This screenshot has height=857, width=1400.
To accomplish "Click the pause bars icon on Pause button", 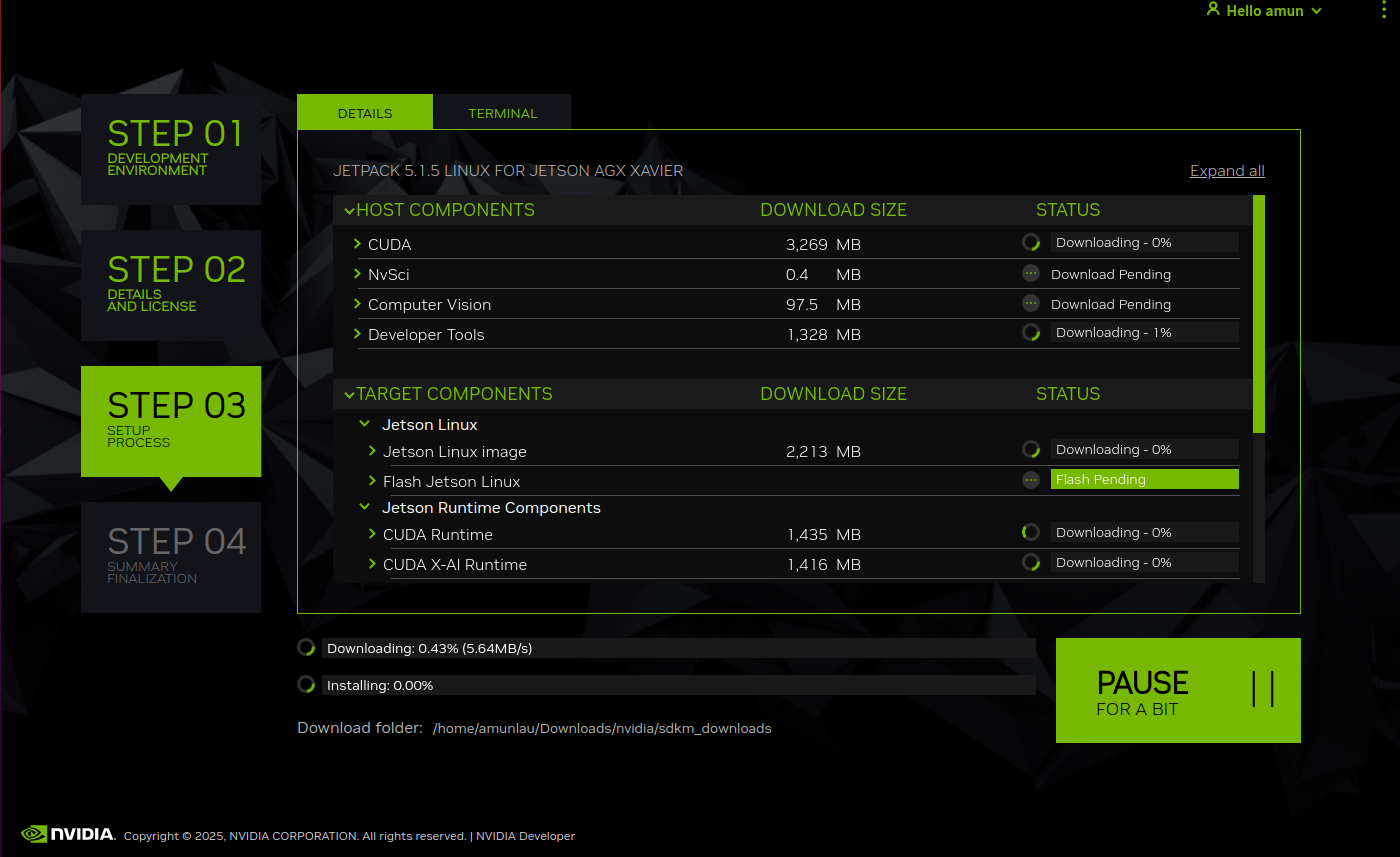I will 1263,689.
